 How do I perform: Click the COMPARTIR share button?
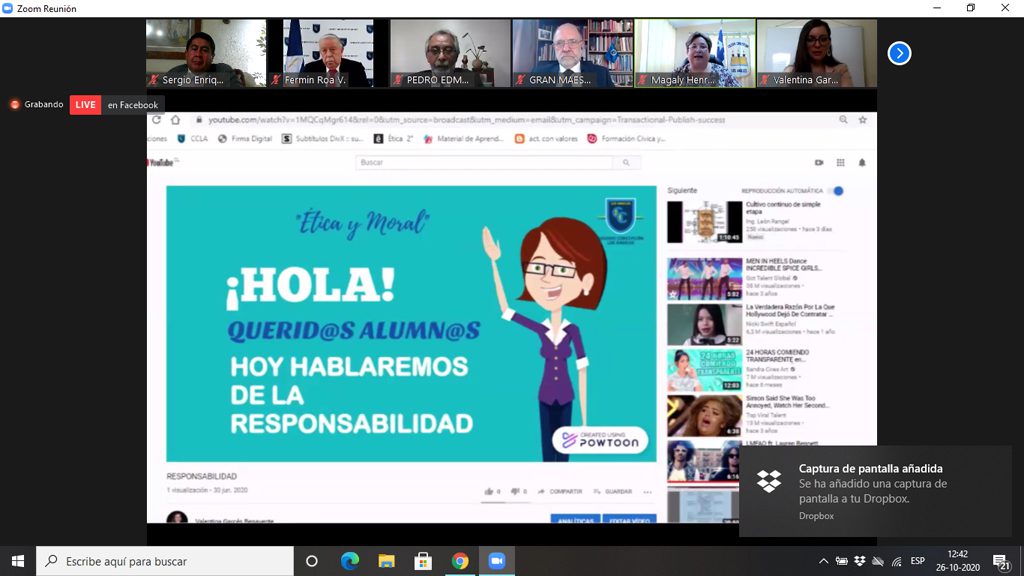pyautogui.click(x=560, y=491)
